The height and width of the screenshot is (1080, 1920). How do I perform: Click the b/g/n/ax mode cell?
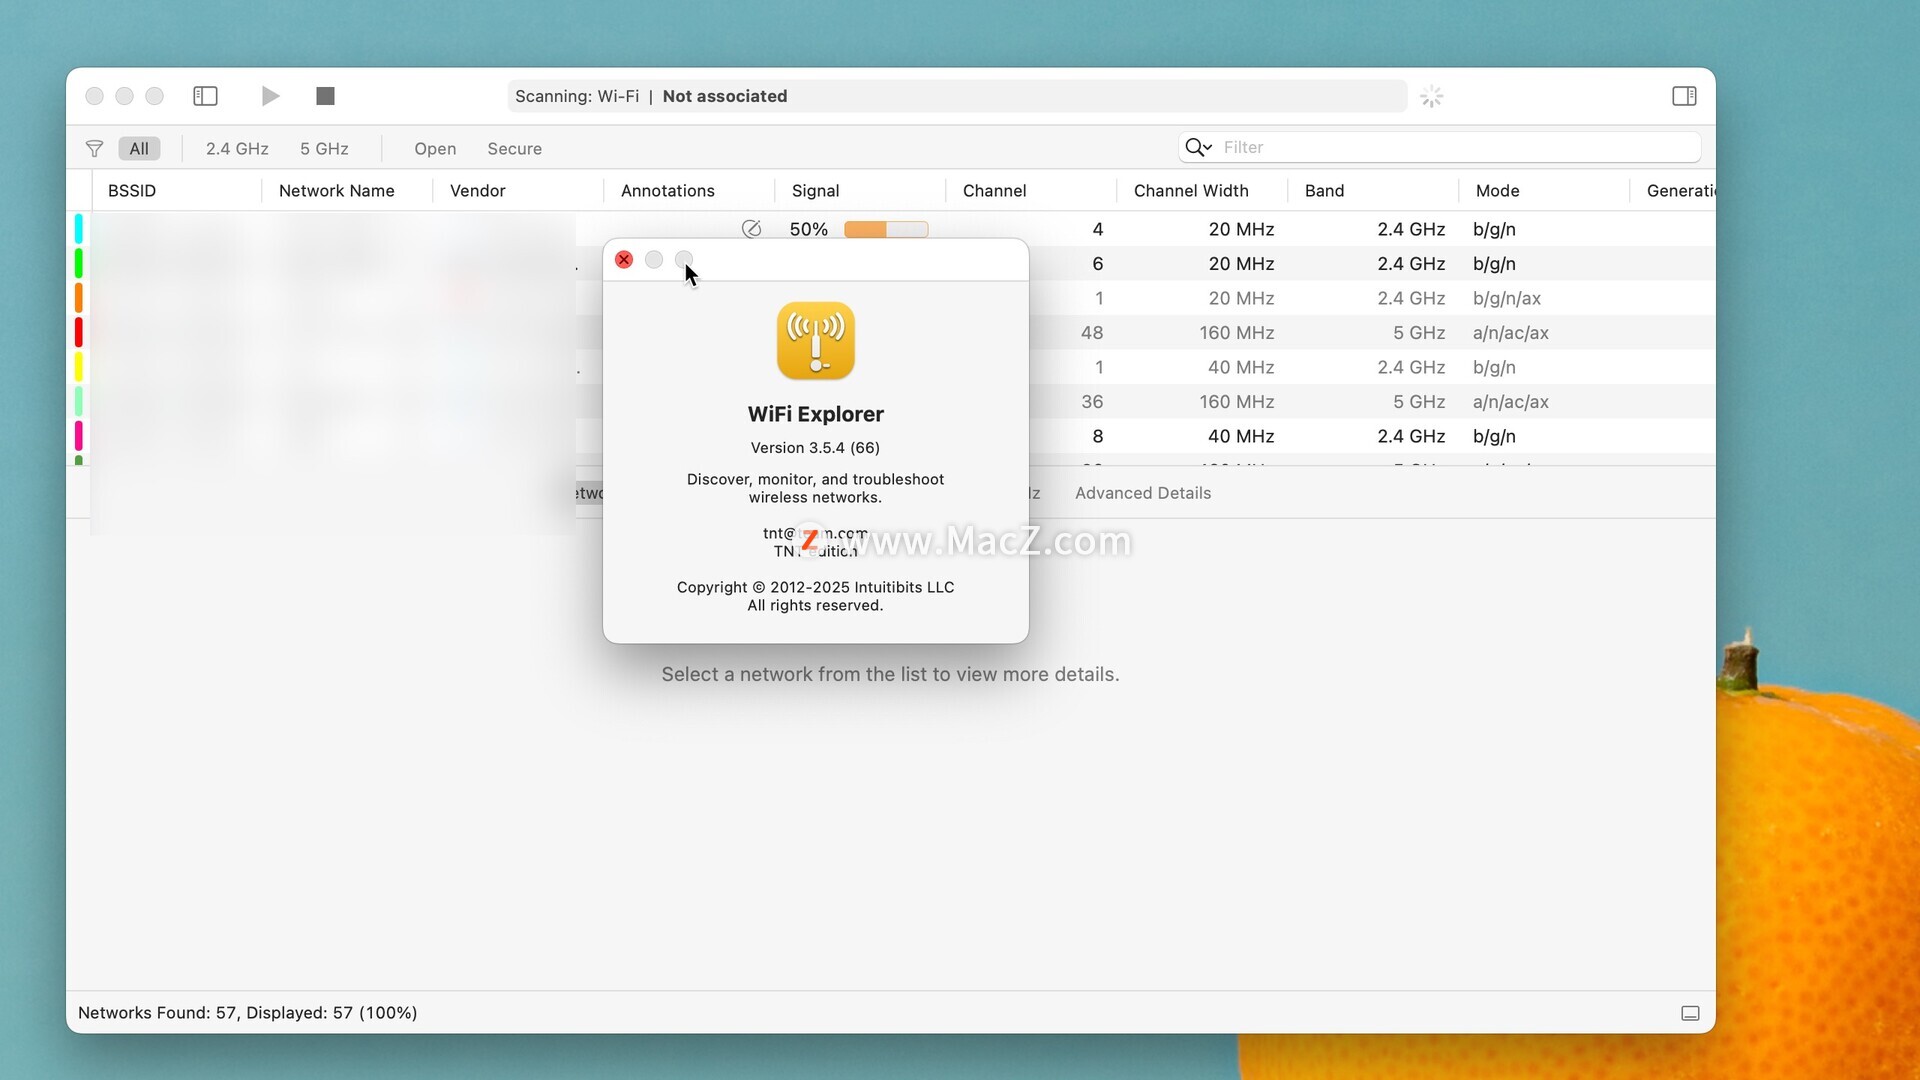[x=1507, y=298]
